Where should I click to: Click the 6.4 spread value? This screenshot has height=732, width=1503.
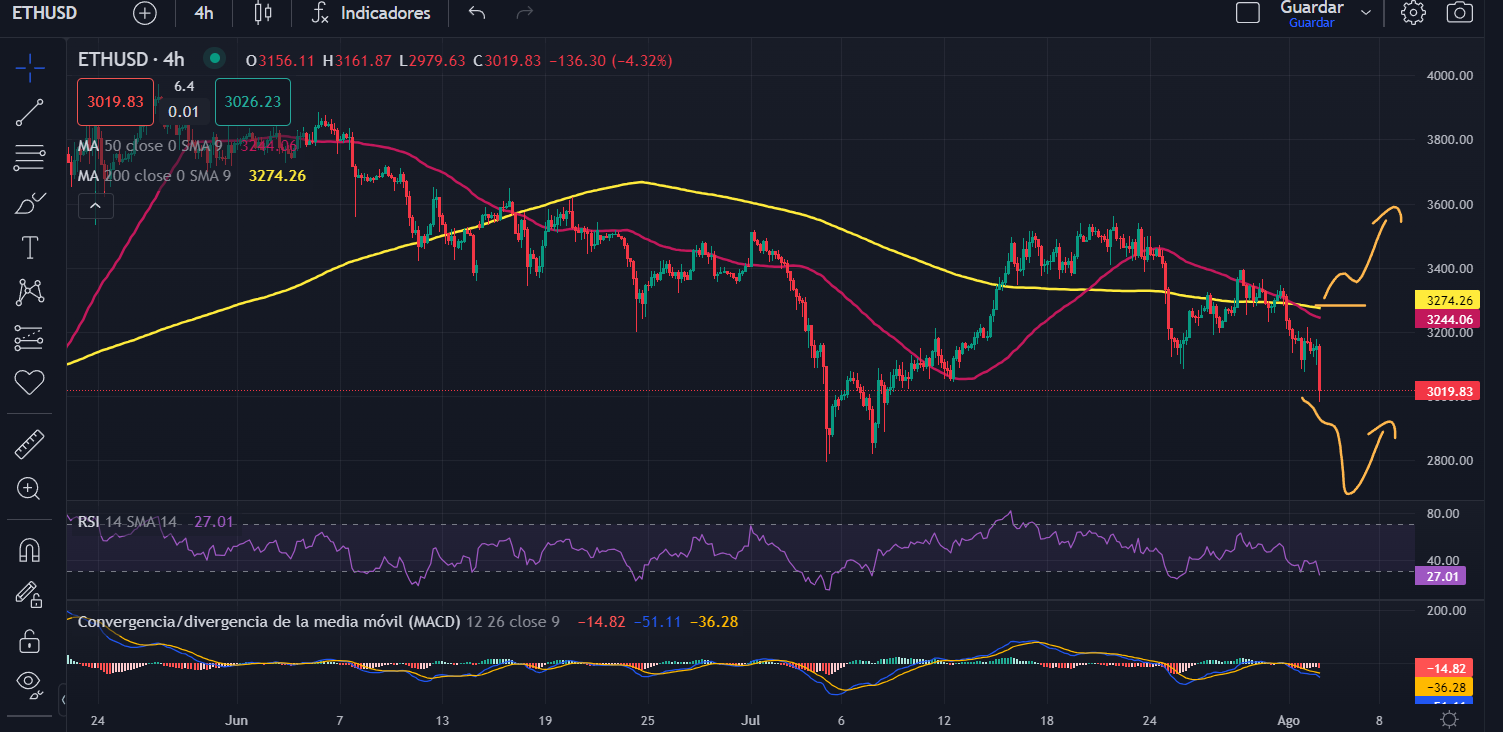184,87
